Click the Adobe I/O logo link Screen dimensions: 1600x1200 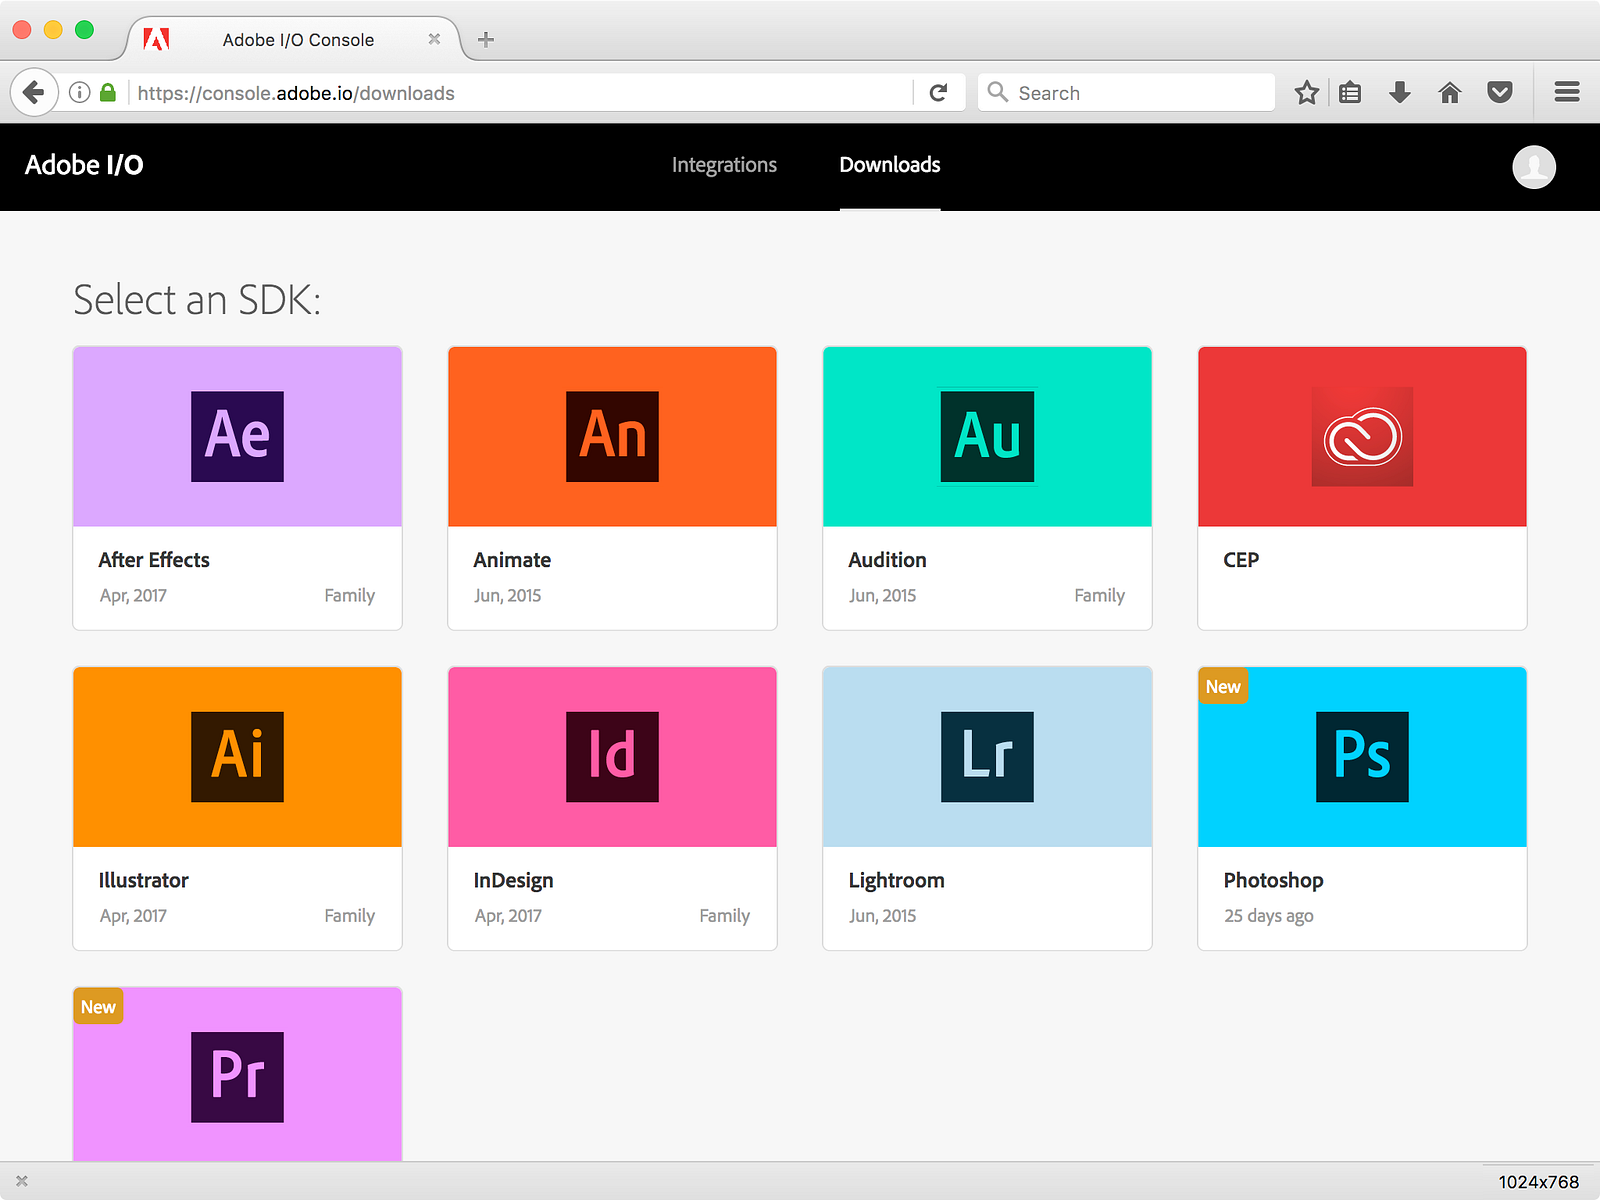click(x=84, y=165)
